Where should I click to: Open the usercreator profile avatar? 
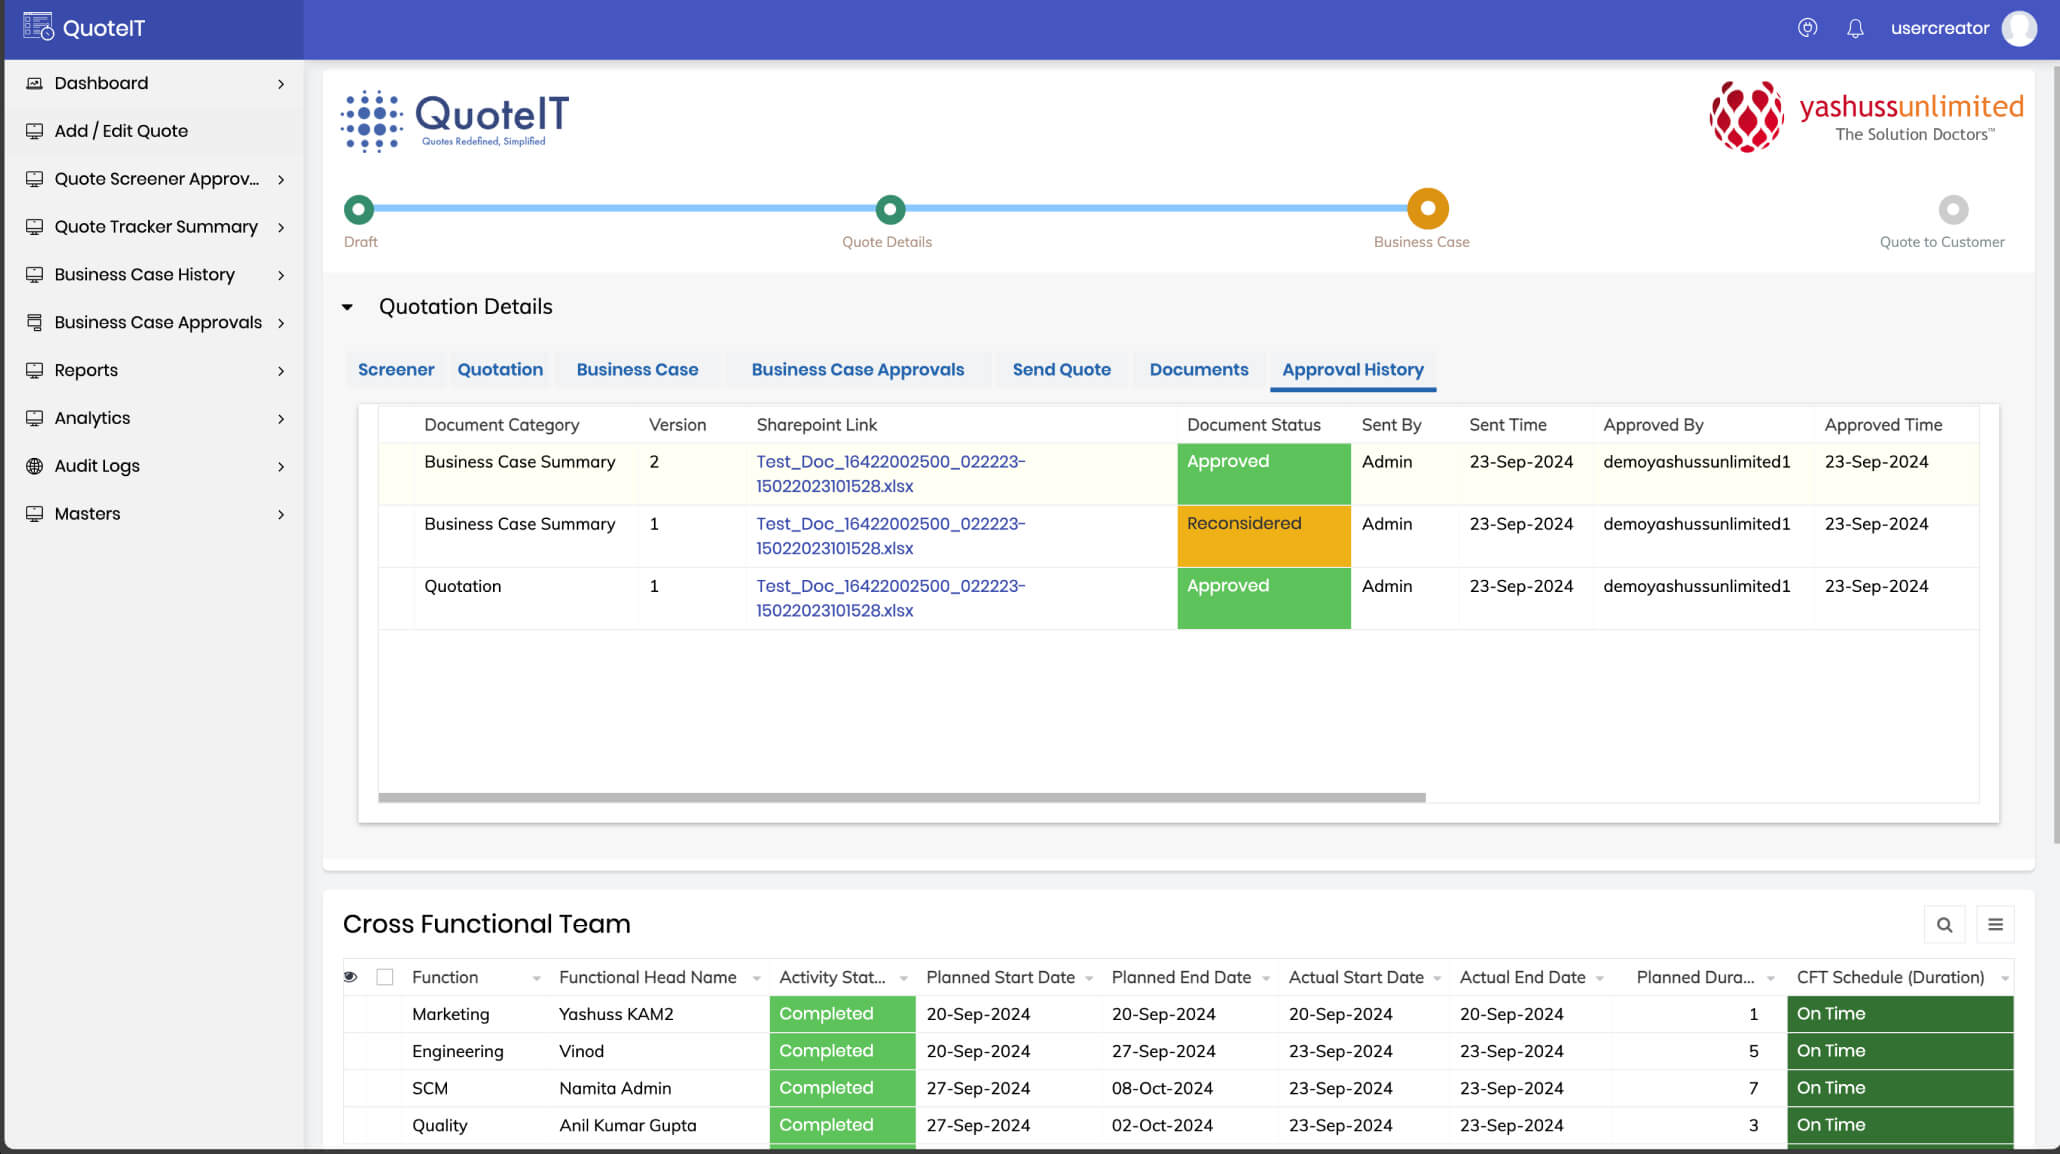click(x=2018, y=28)
